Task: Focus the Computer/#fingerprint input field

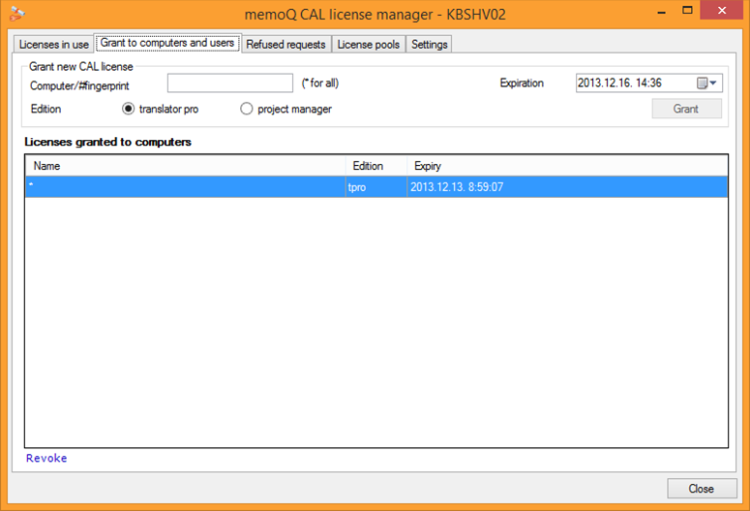Action: tap(230, 83)
